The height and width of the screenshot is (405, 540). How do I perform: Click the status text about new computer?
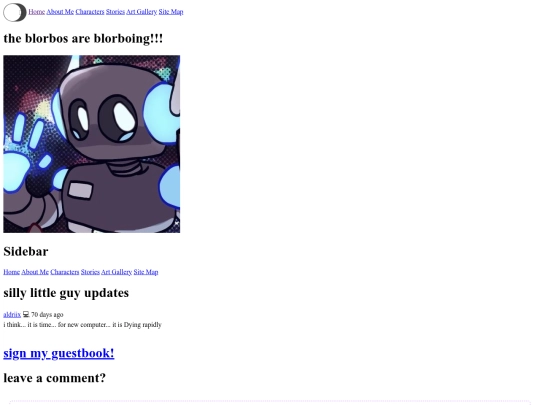click(83, 325)
